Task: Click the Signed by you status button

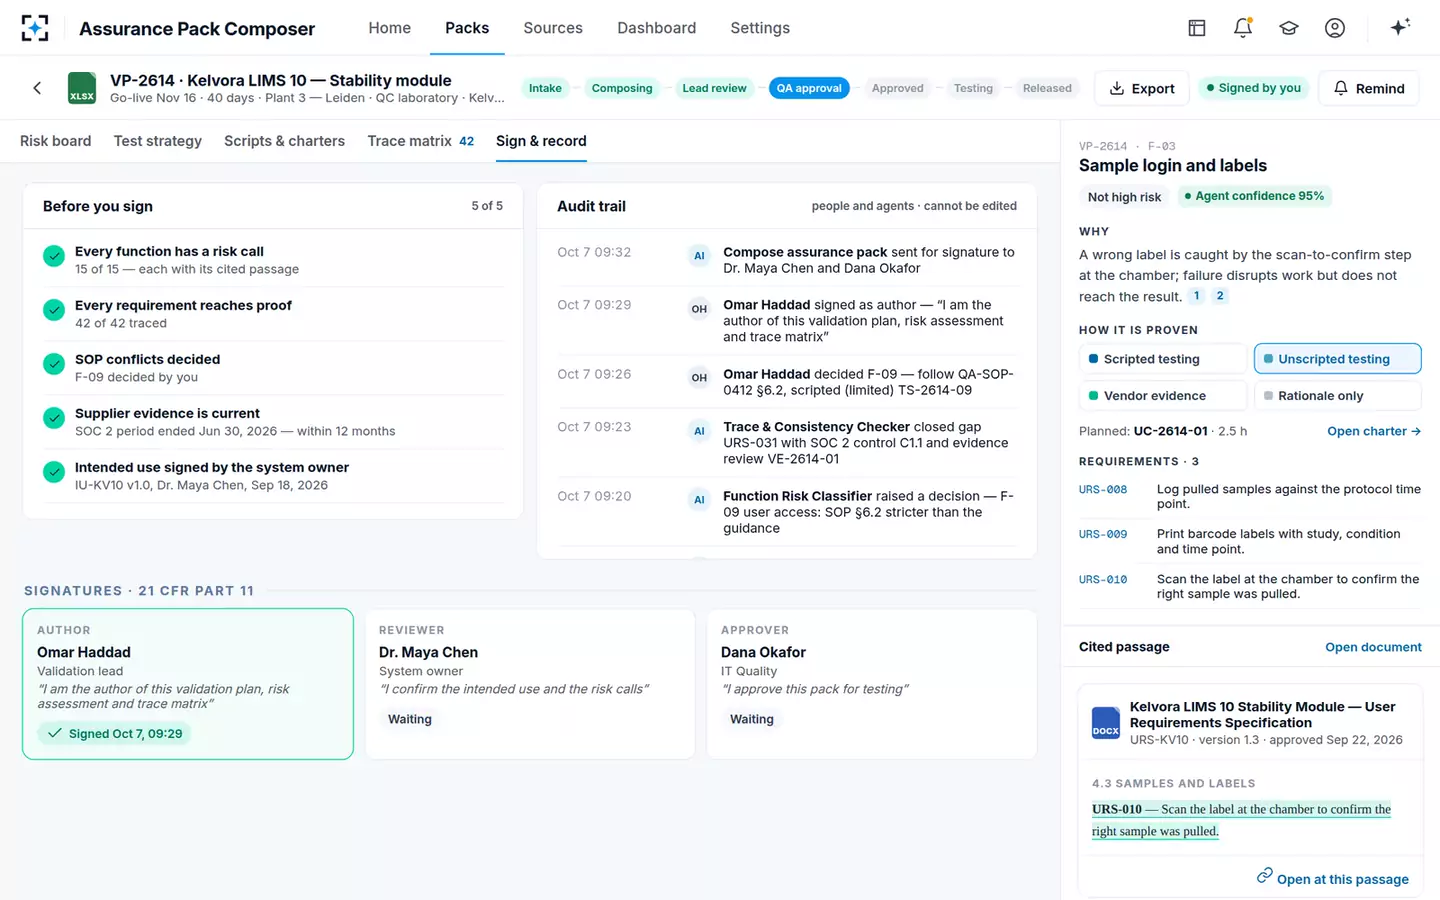Action: click(x=1253, y=88)
